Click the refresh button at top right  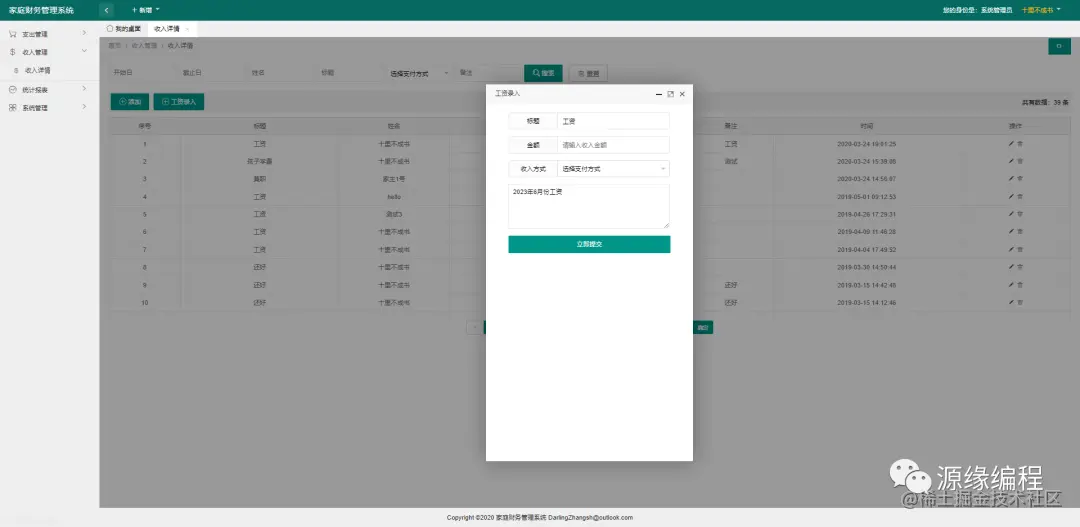[x=1059, y=46]
